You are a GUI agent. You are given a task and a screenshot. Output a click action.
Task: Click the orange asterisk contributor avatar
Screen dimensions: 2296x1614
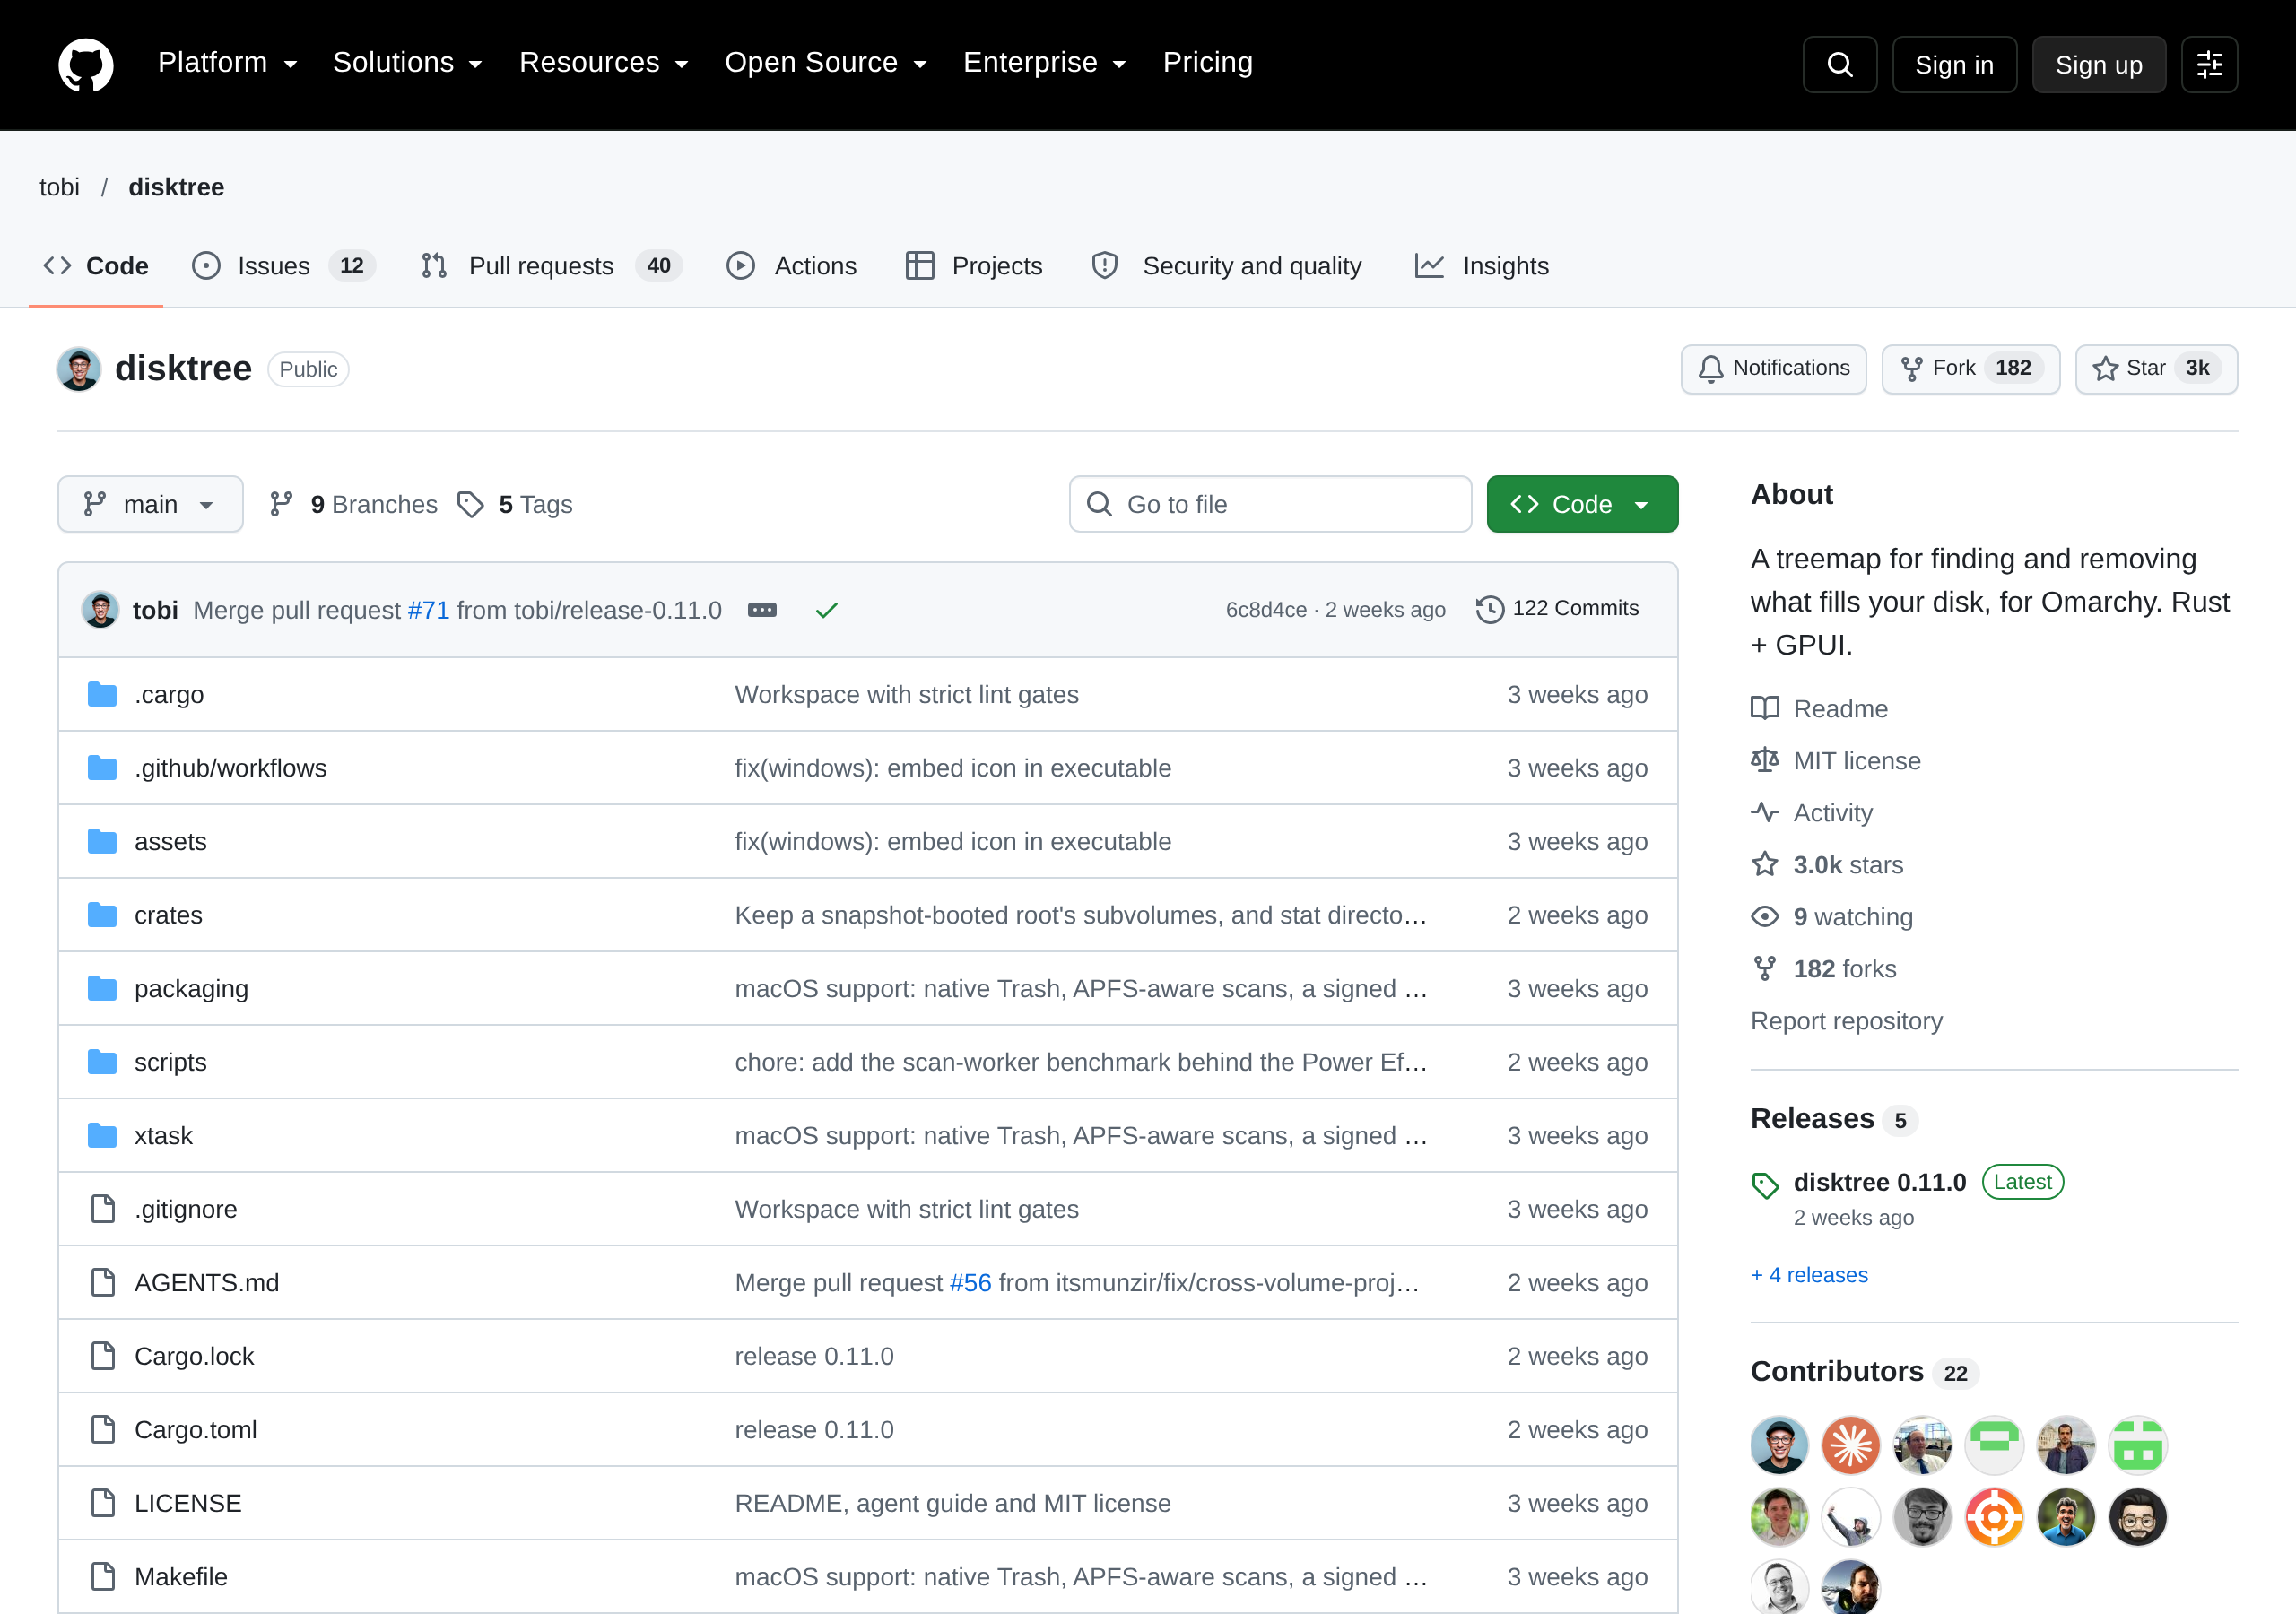(1851, 1445)
